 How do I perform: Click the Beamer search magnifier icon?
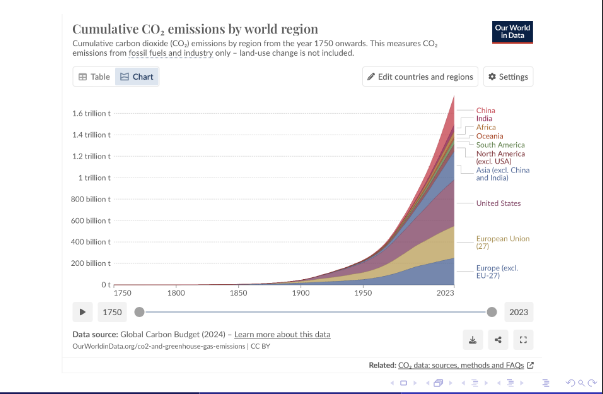pyautogui.click(x=581, y=383)
